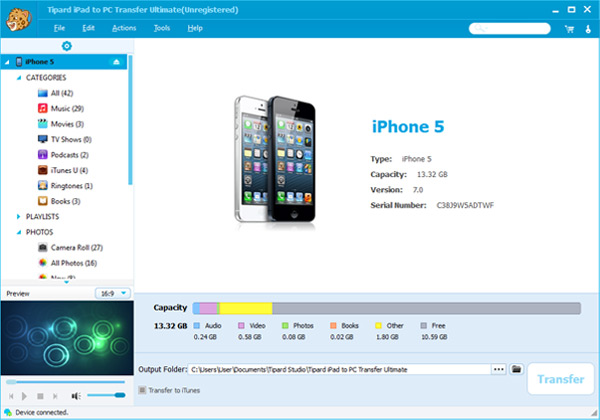Click the Capacity value 13.32 GB
Image resolution: width=600 pixels, height=420 pixels.
tap(432, 174)
